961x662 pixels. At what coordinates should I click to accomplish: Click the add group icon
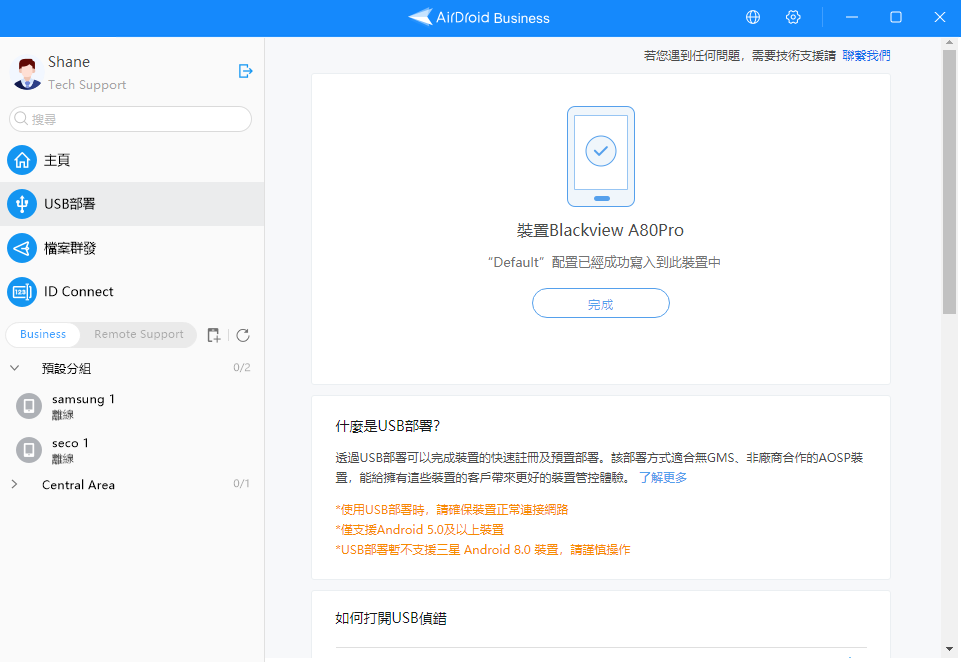(213, 335)
